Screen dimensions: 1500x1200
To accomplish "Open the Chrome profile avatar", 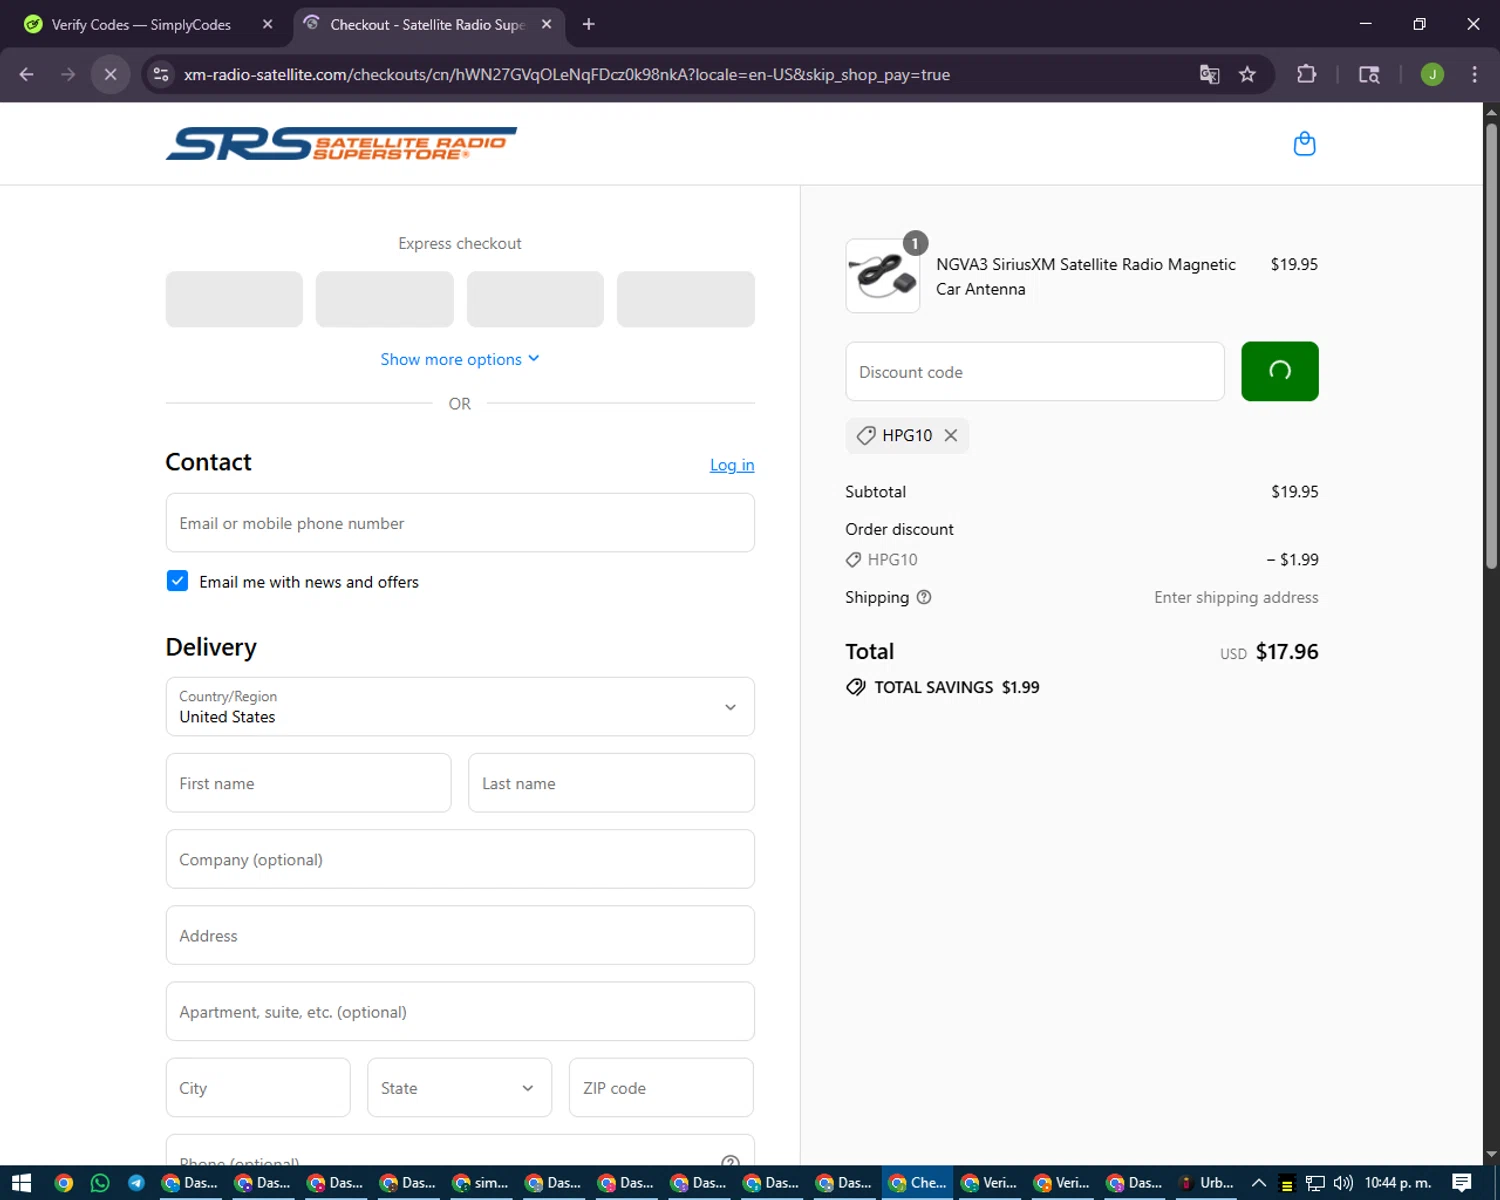I will click(x=1432, y=74).
